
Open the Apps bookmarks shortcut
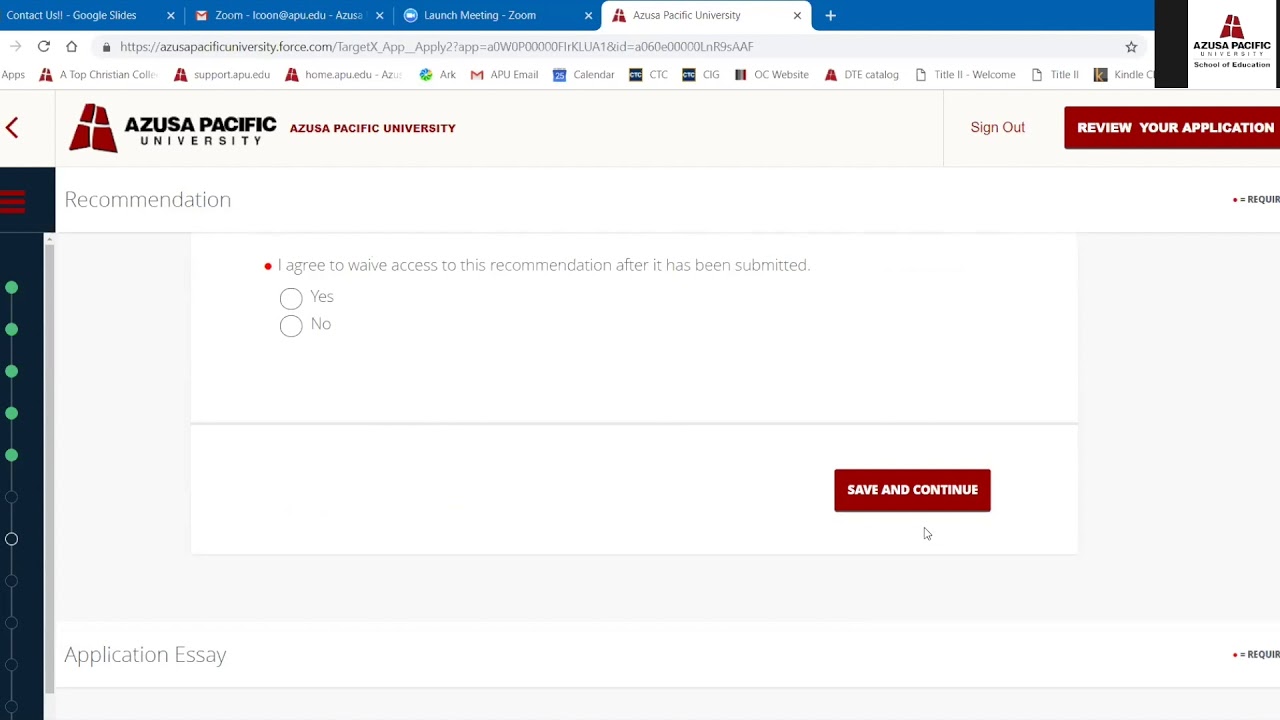[13, 74]
